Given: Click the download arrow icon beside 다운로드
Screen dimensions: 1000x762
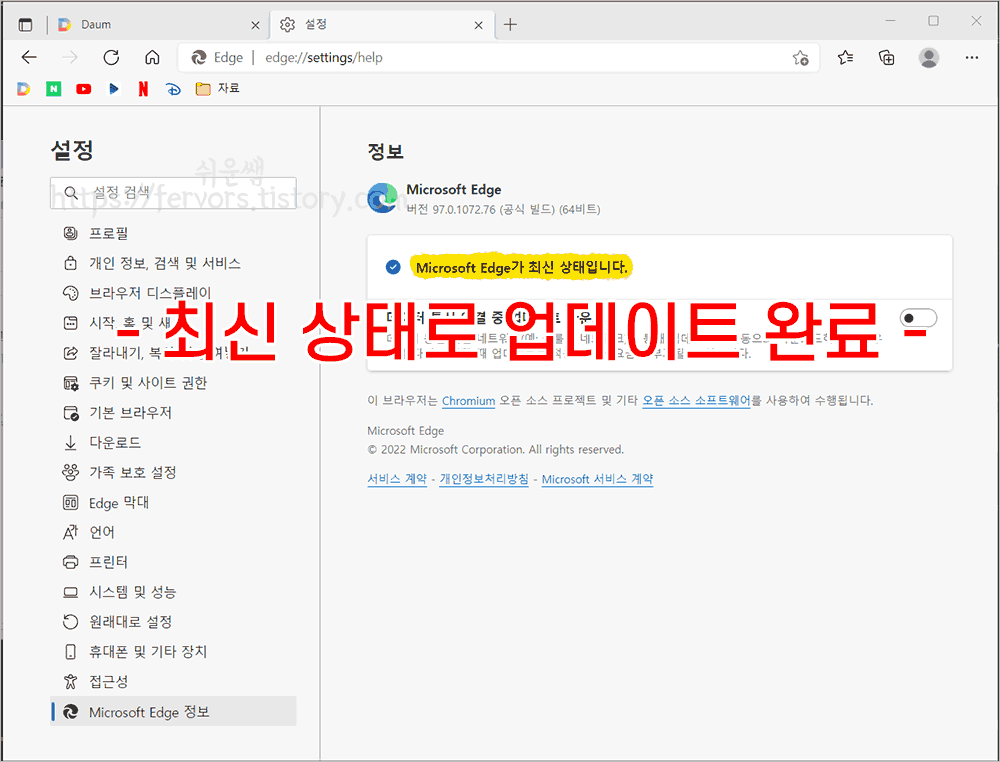Looking at the screenshot, I should [71, 443].
